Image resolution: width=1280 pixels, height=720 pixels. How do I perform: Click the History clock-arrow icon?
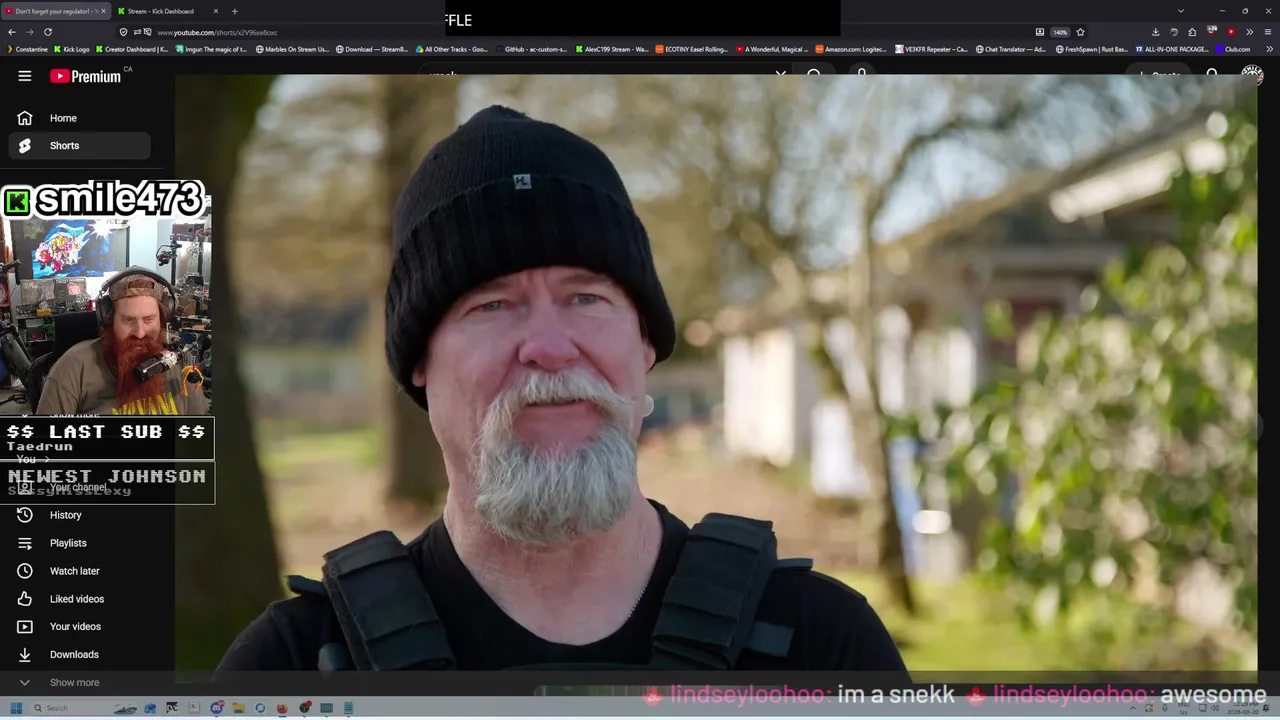pyautogui.click(x=25, y=515)
